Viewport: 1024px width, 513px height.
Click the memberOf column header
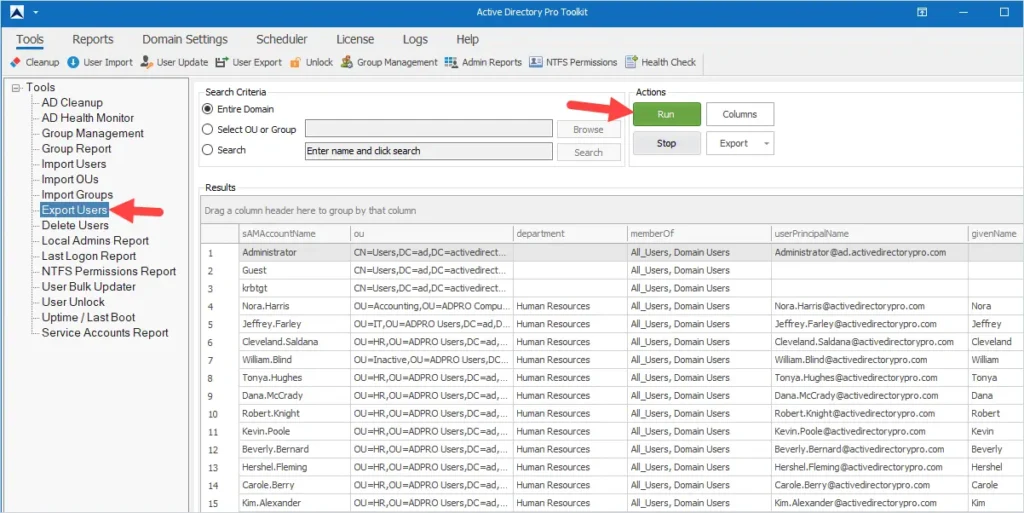699,234
